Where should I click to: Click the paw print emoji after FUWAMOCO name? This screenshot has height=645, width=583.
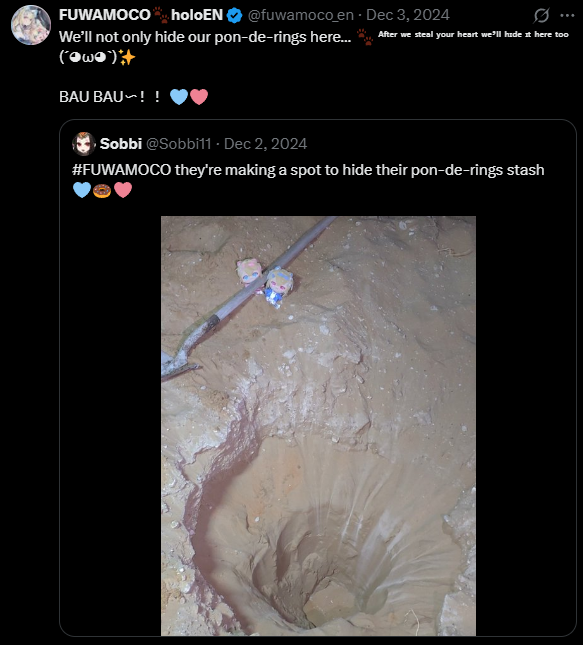(161, 15)
